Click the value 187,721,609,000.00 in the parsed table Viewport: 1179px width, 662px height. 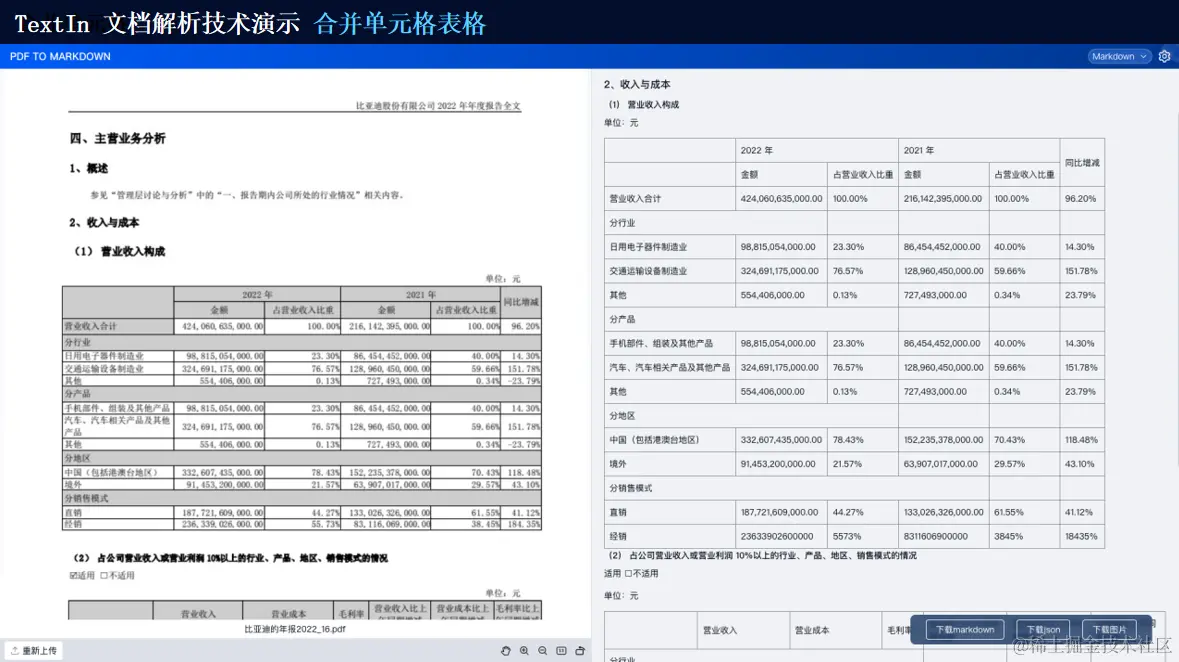780,512
